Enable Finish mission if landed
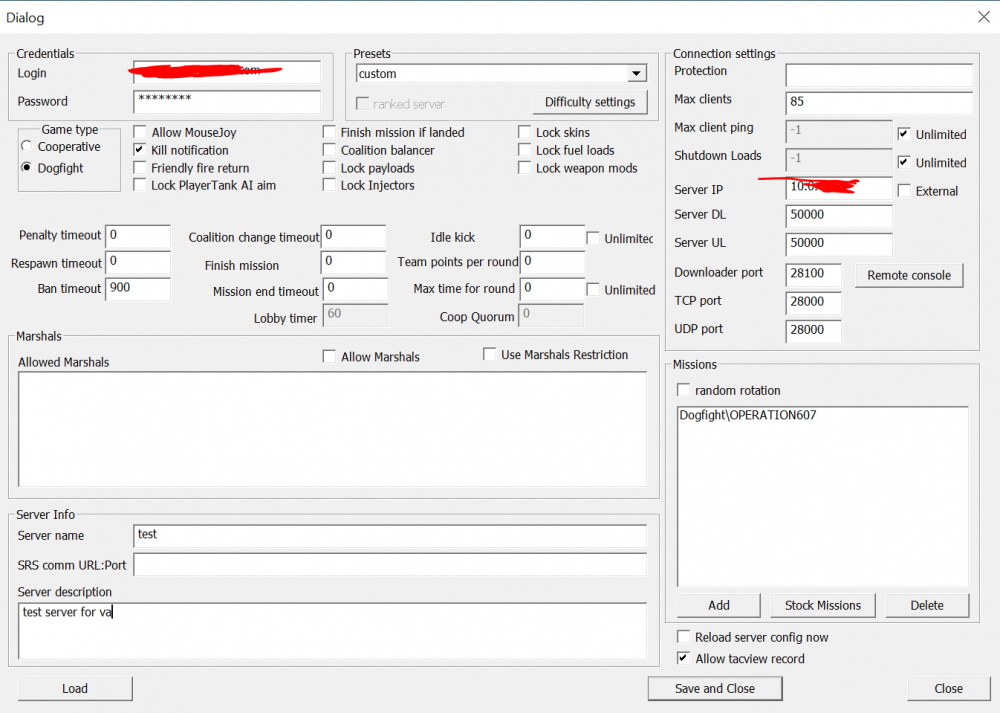 (x=329, y=131)
